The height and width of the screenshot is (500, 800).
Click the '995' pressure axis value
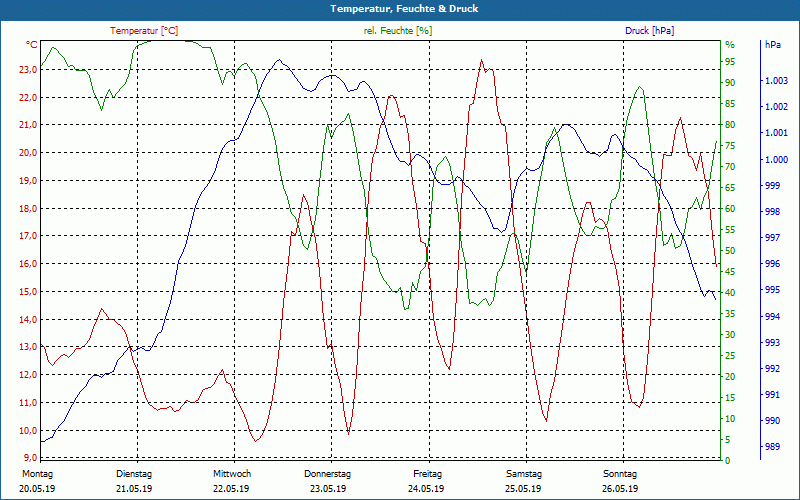[773, 290]
